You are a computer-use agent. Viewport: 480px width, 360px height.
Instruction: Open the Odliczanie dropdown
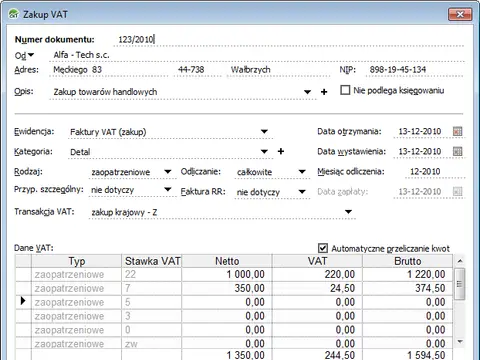click(x=302, y=172)
